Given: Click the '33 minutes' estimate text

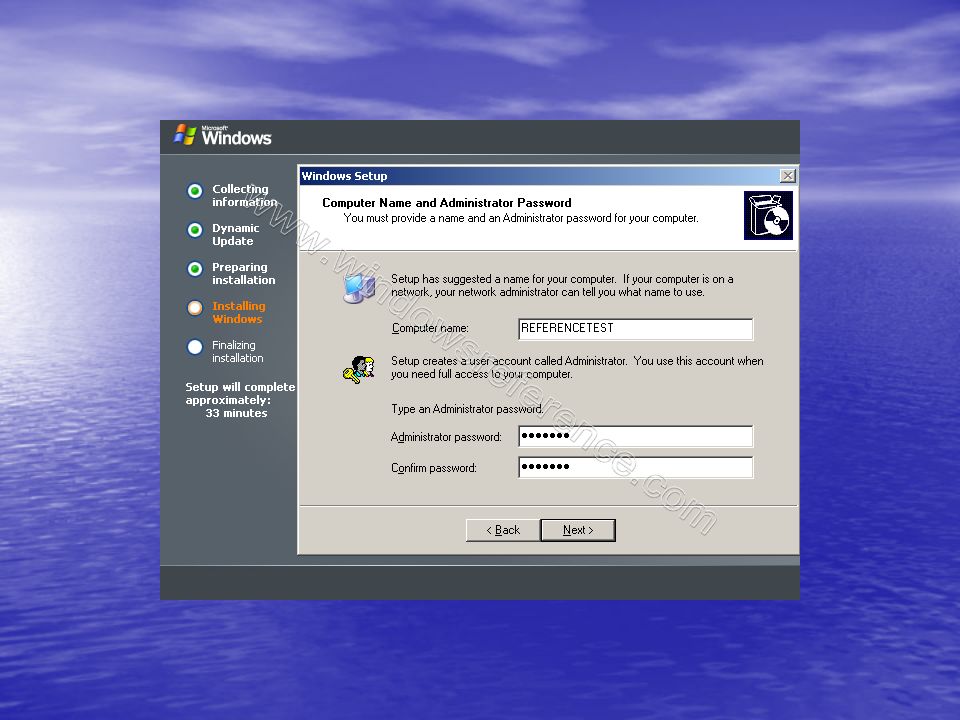Looking at the screenshot, I should (236, 413).
